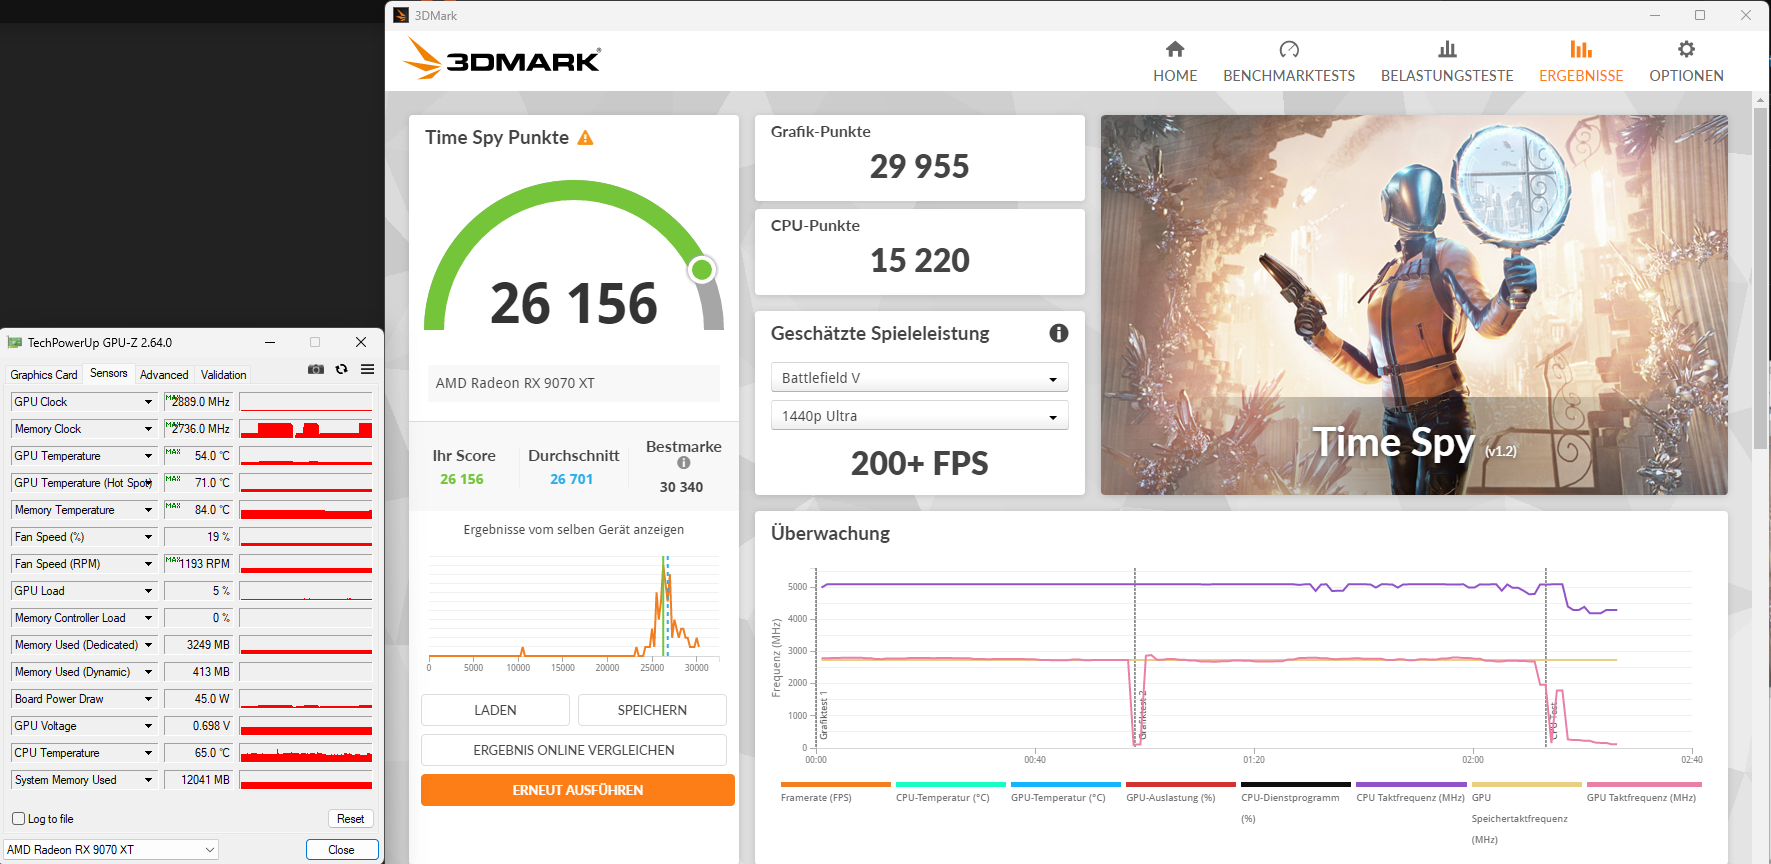This screenshot has height=864, width=1771.
Task: Click the LADEN button
Action: [x=495, y=710]
